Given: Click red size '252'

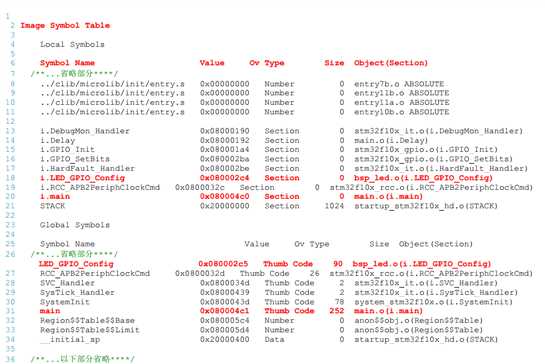Looking at the screenshot, I should [x=336, y=311].
